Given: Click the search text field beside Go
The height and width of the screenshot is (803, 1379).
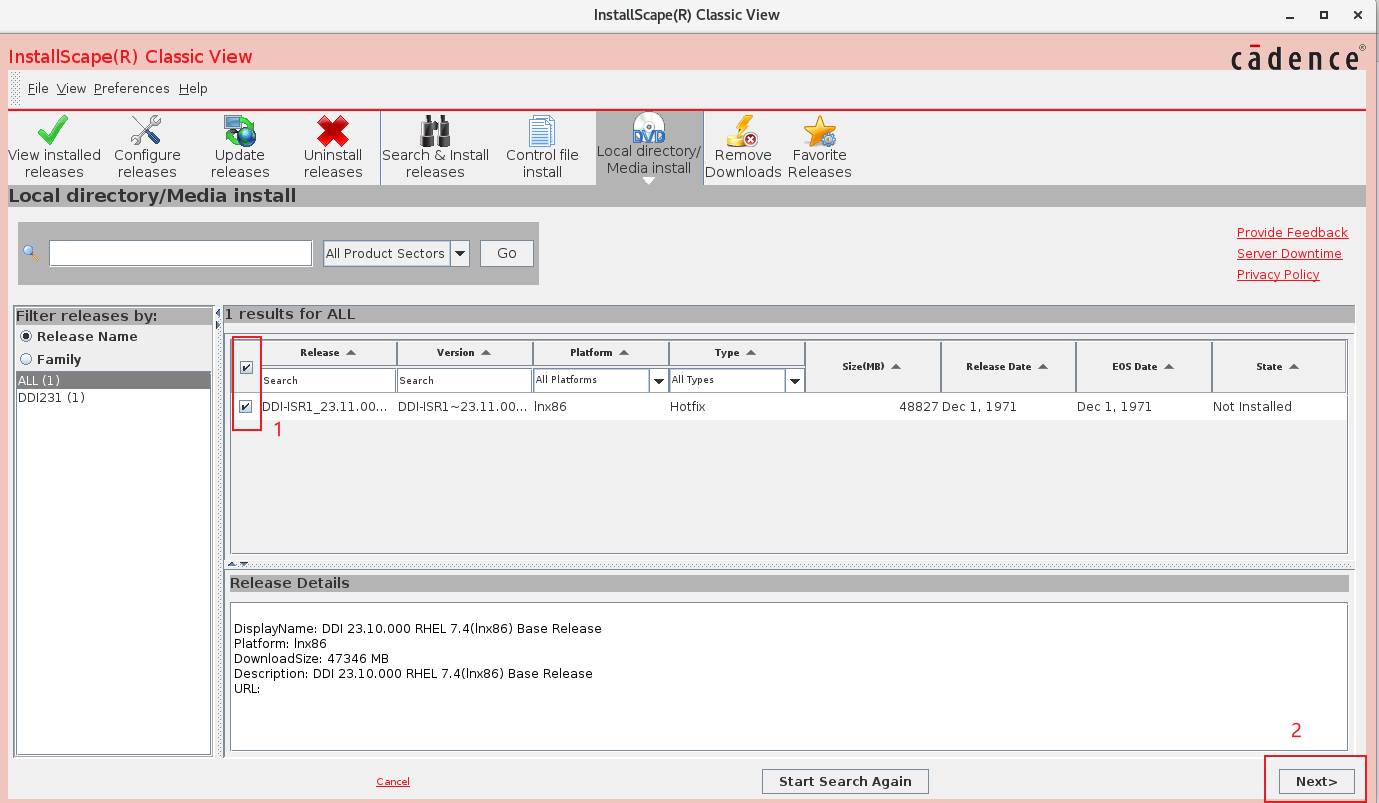Looking at the screenshot, I should pyautogui.click(x=181, y=254).
